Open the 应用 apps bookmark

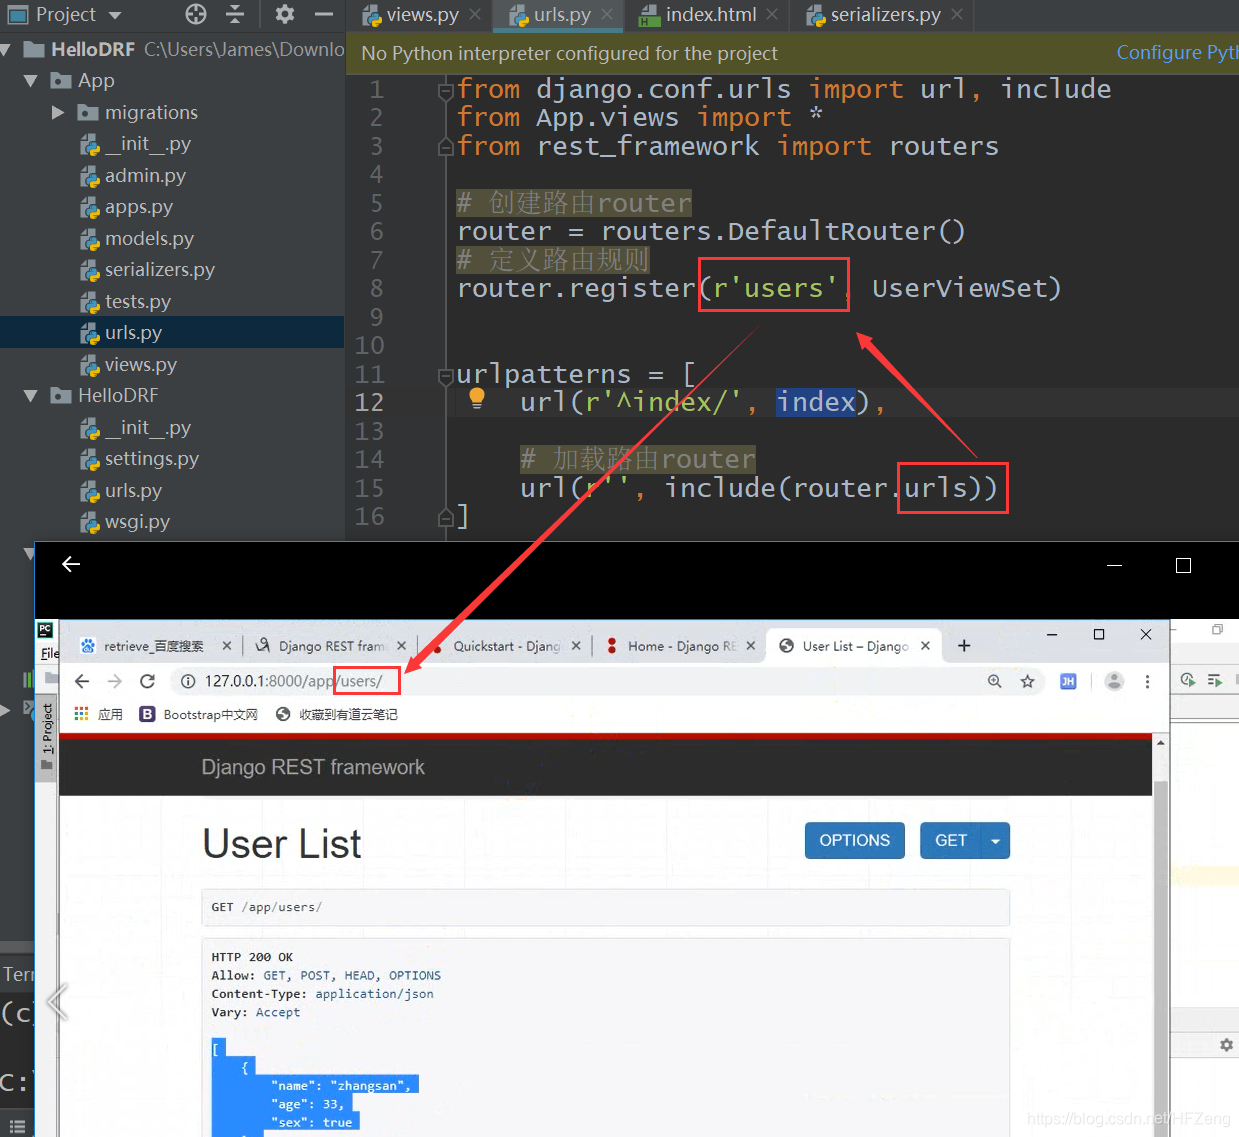(98, 714)
